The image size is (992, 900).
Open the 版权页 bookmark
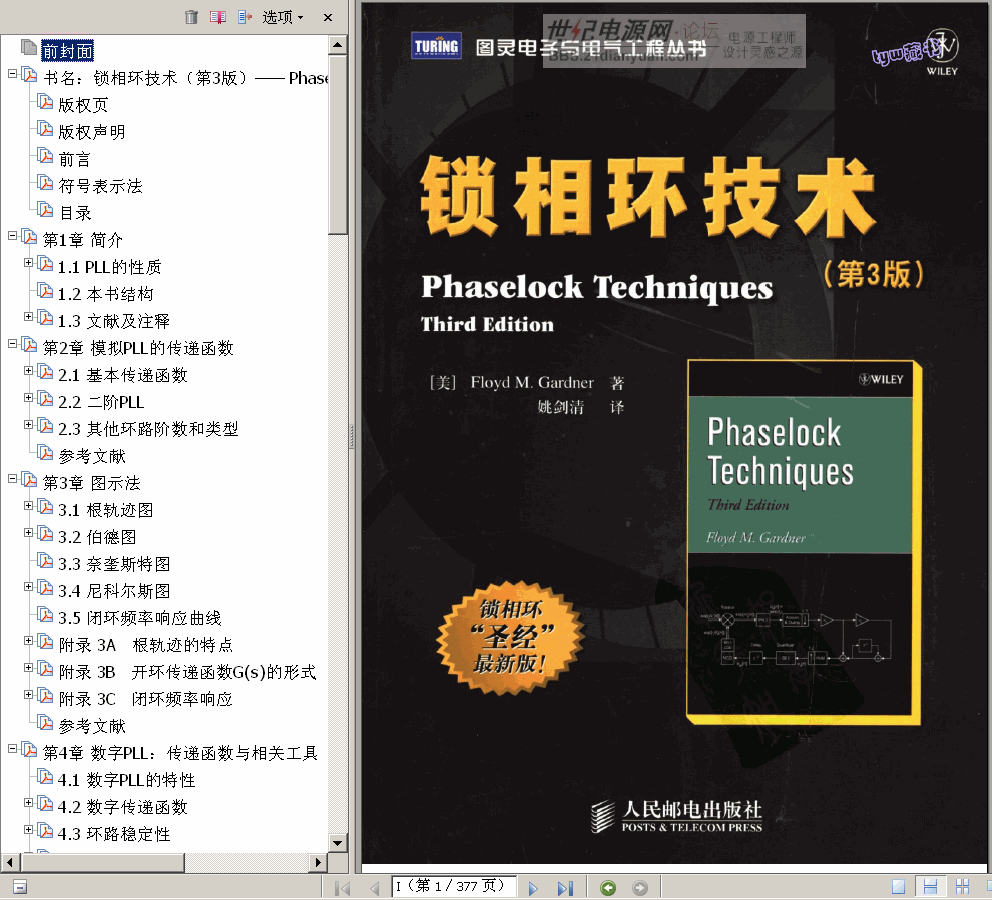(83, 105)
